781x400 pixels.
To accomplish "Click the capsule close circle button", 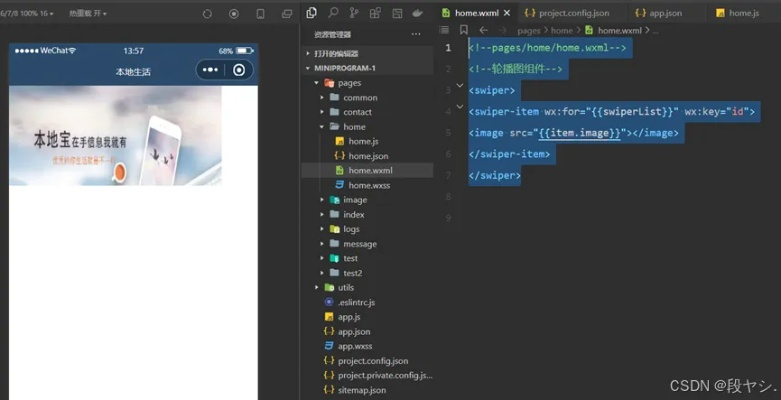I will point(238,70).
